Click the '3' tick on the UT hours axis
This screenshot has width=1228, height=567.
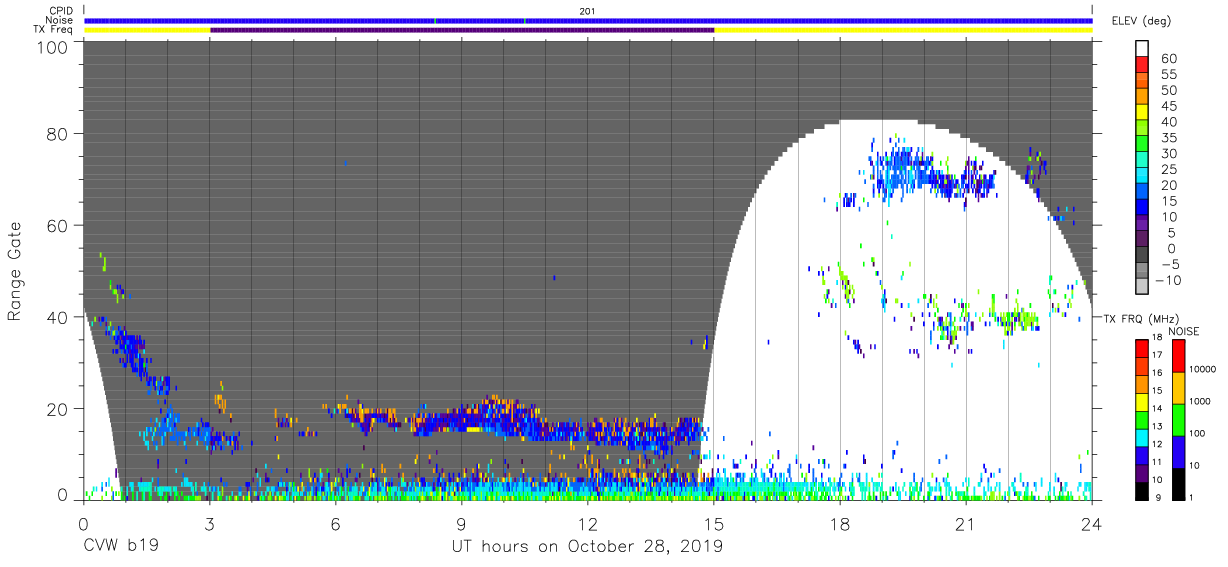coord(209,523)
